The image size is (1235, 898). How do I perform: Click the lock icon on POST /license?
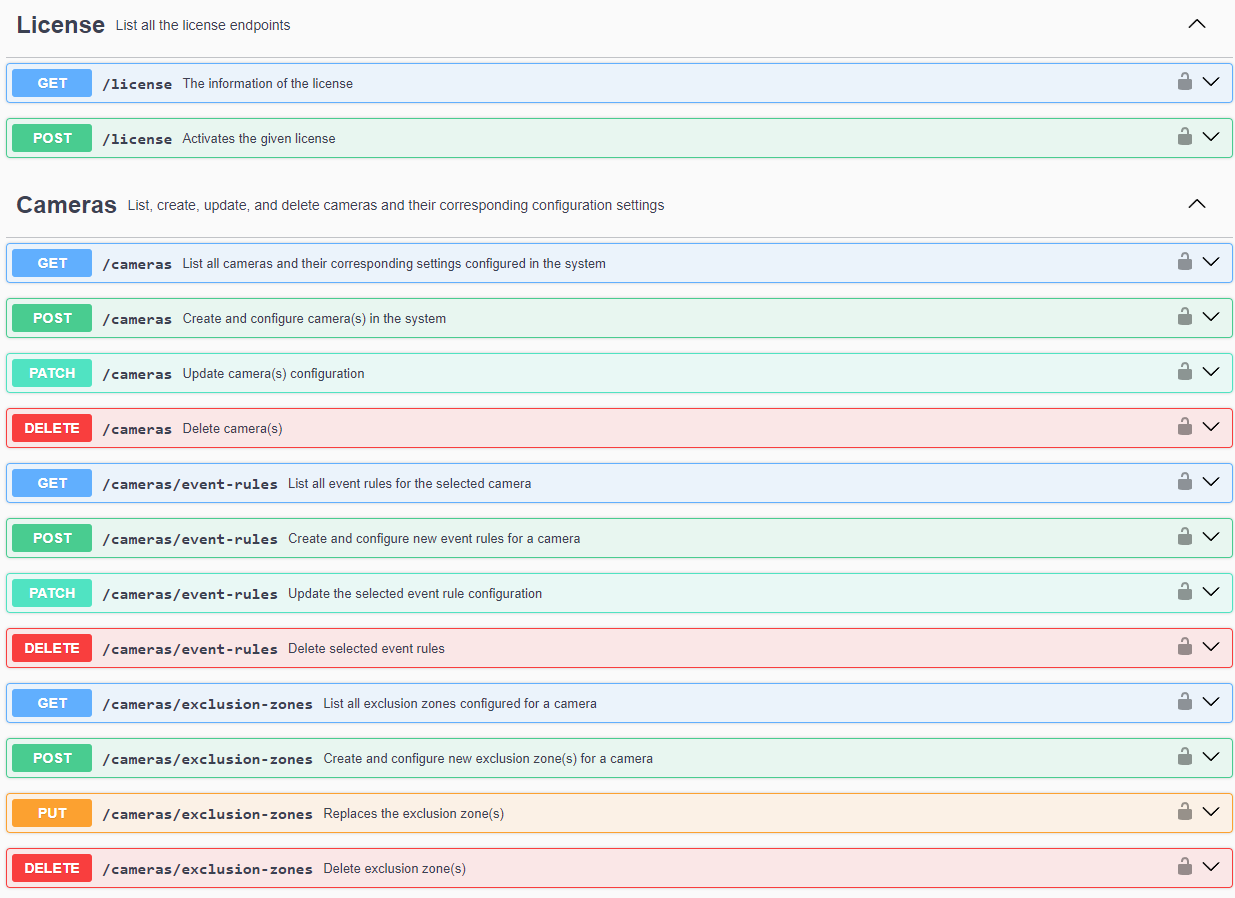point(1185,137)
